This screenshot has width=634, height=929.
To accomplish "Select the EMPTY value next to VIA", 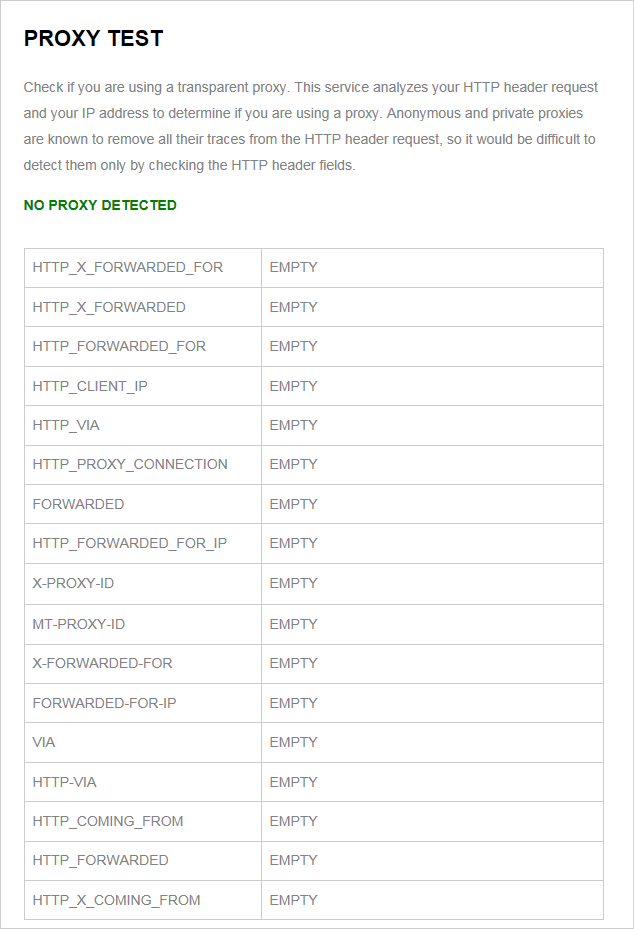I will click(x=293, y=742).
